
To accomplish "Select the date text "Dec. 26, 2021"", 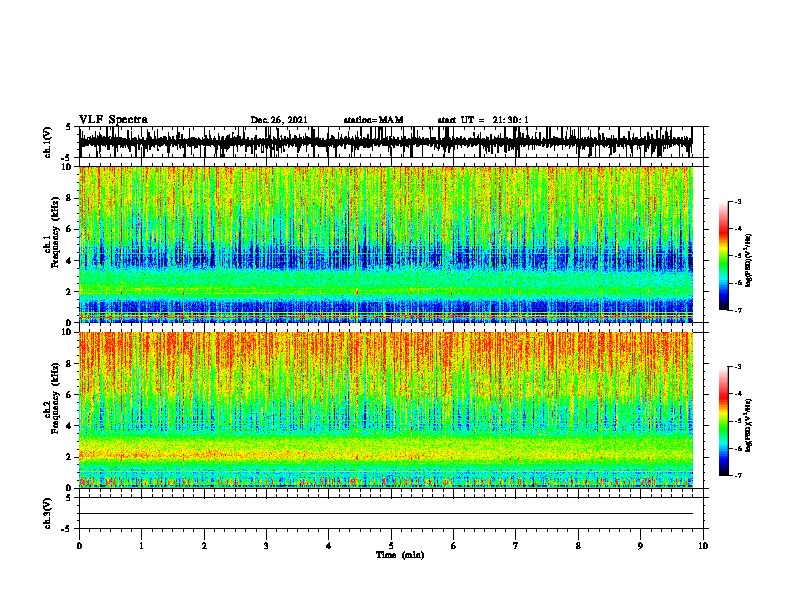I will tap(279, 120).
